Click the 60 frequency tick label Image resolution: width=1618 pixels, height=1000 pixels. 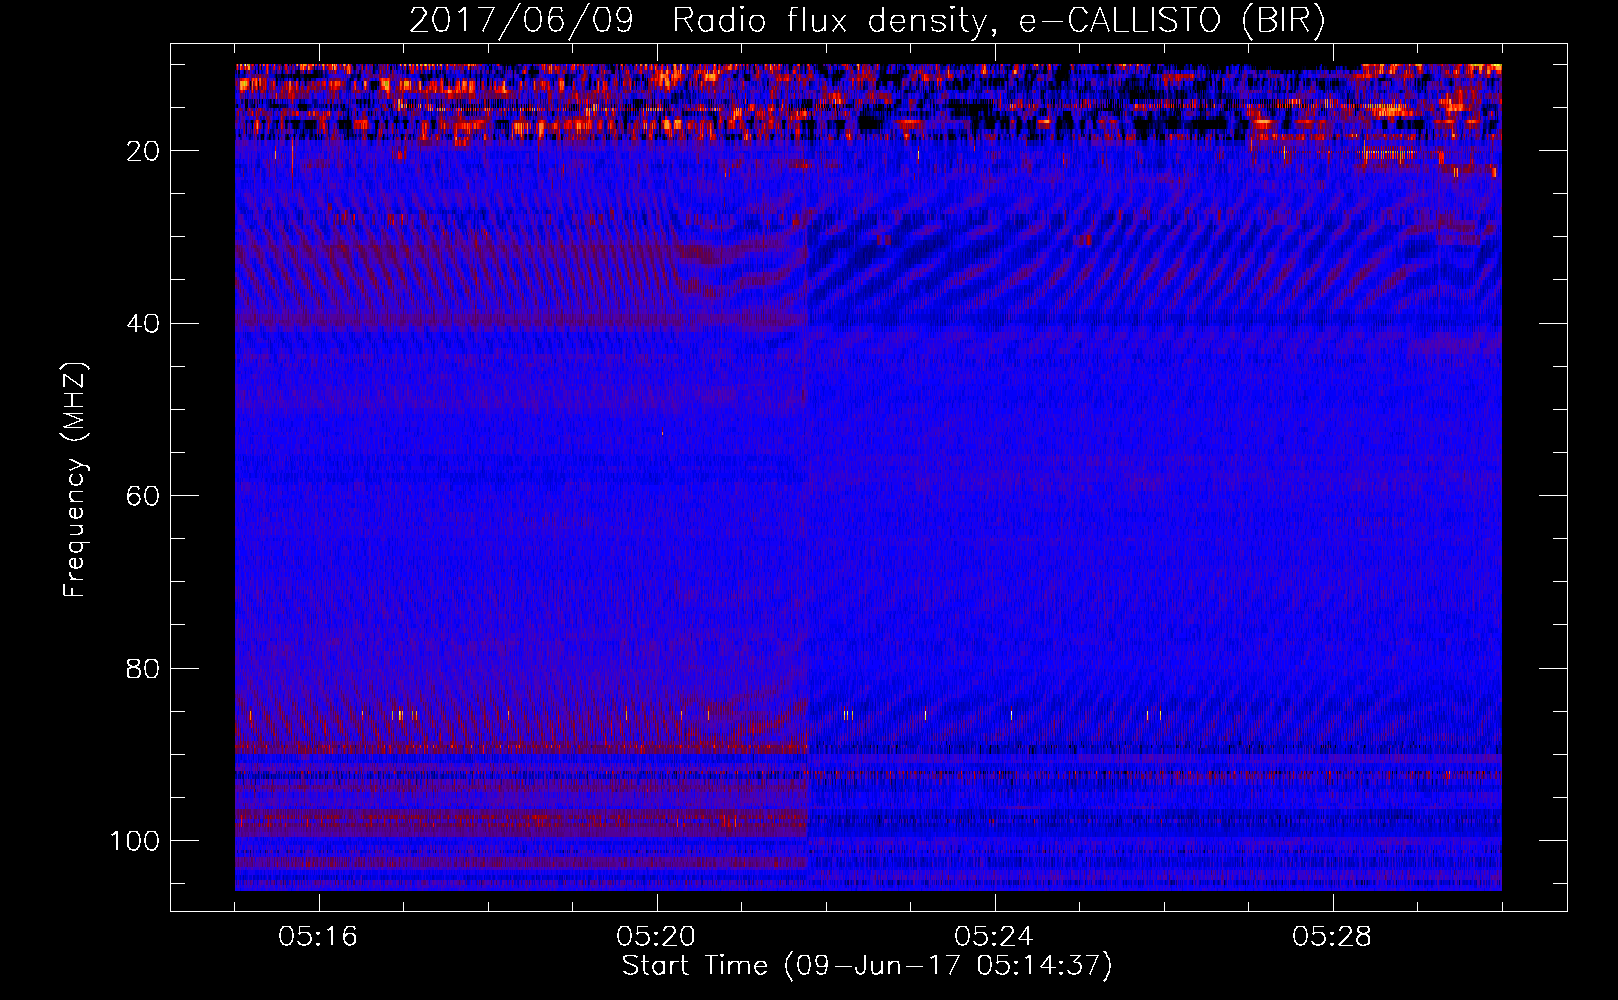click(x=144, y=496)
